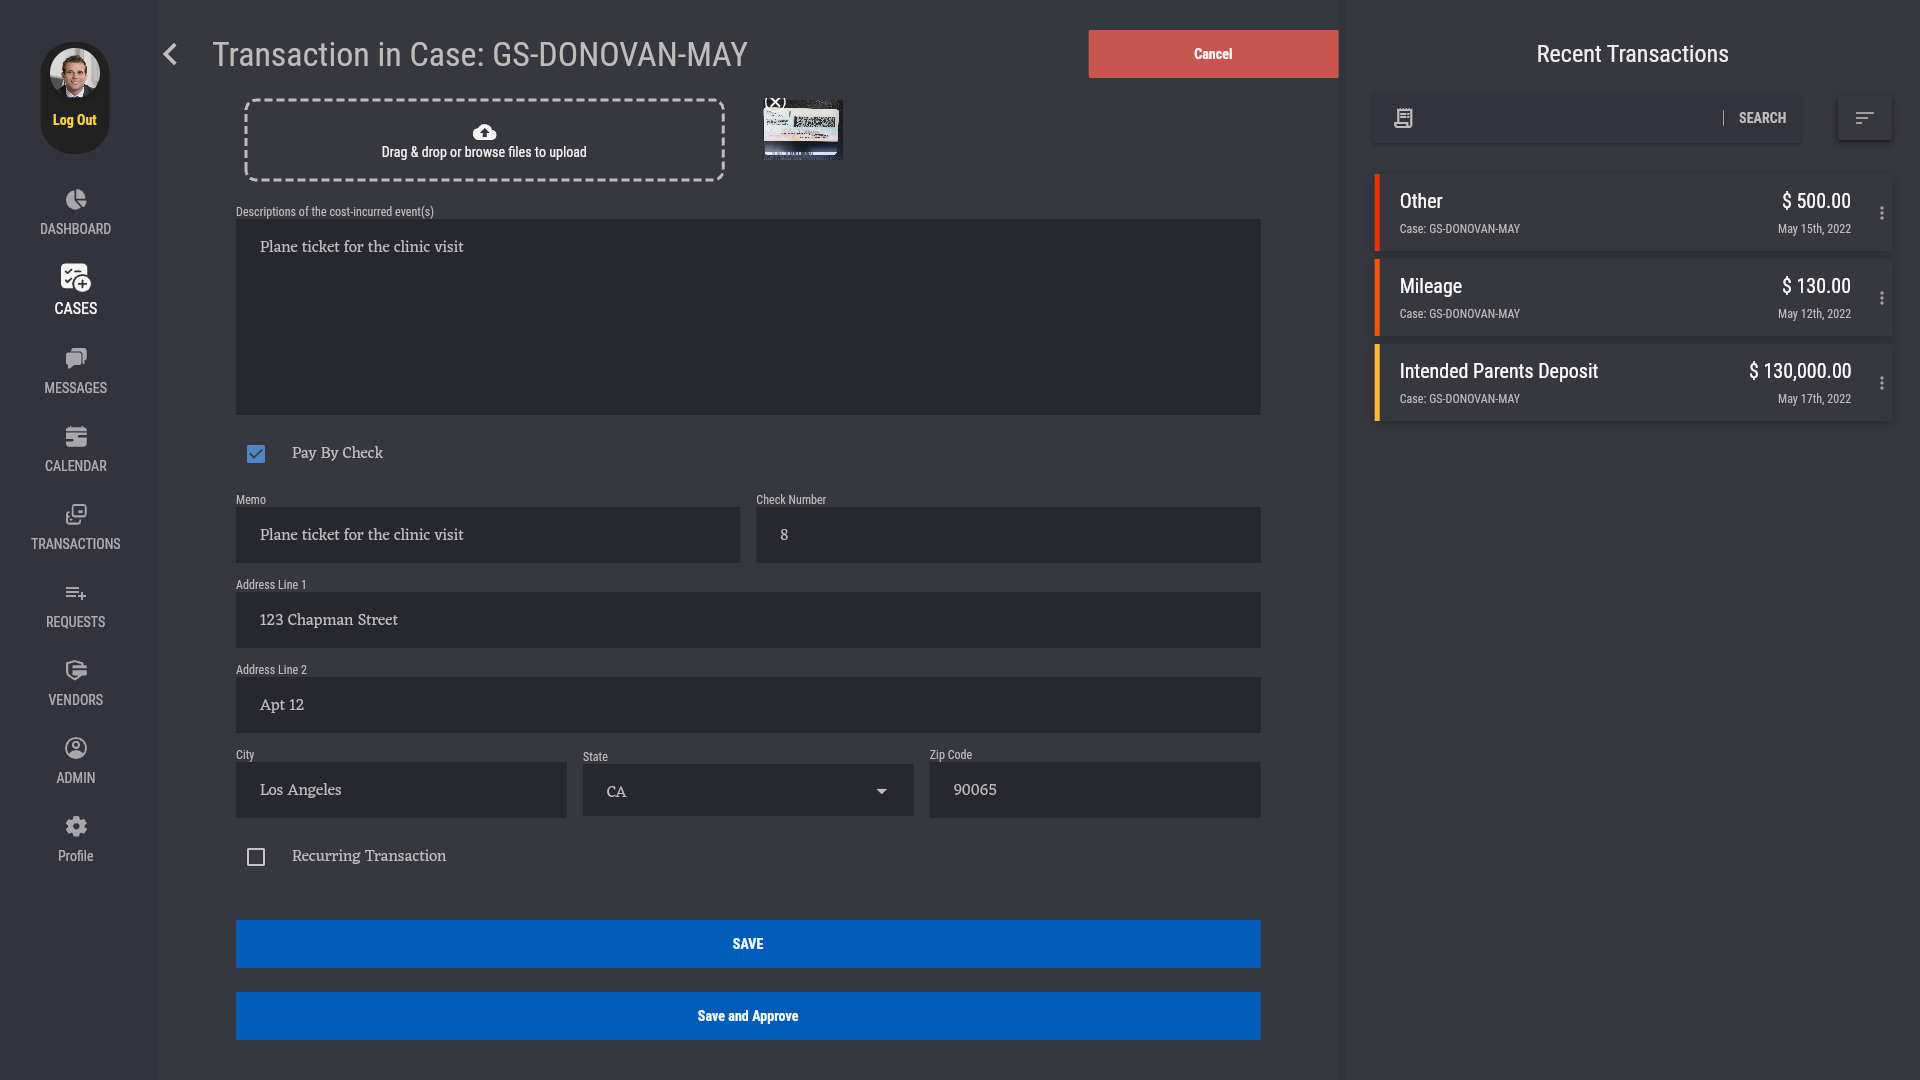Navigate to the Calendar menu item
Image resolution: width=1920 pixels, height=1080 pixels.
click(x=76, y=449)
